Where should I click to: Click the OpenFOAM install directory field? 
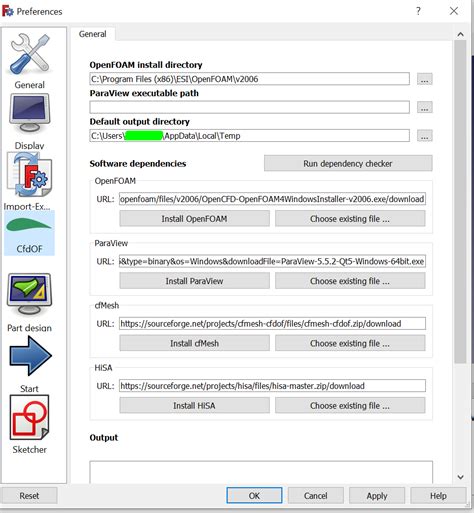pyautogui.click(x=249, y=79)
